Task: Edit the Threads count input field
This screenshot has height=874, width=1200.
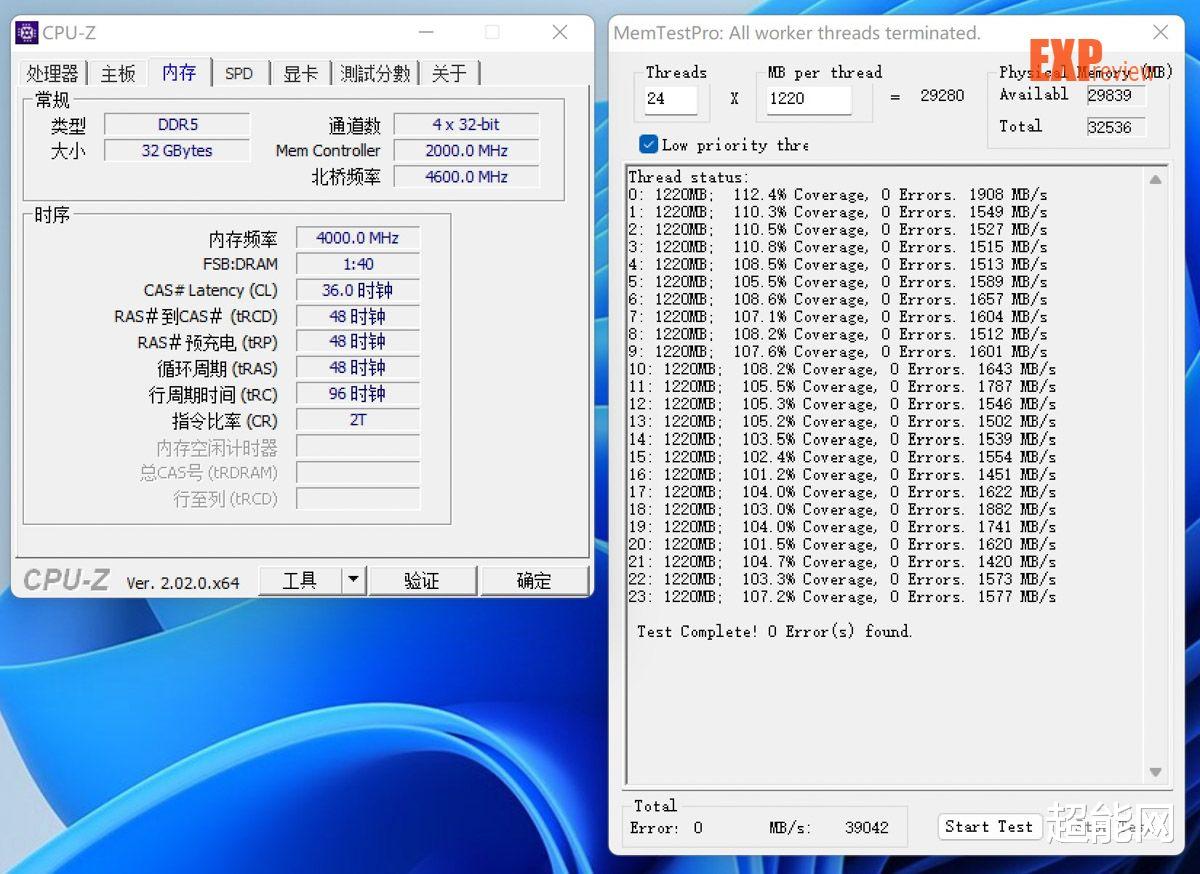Action: (671, 100)
